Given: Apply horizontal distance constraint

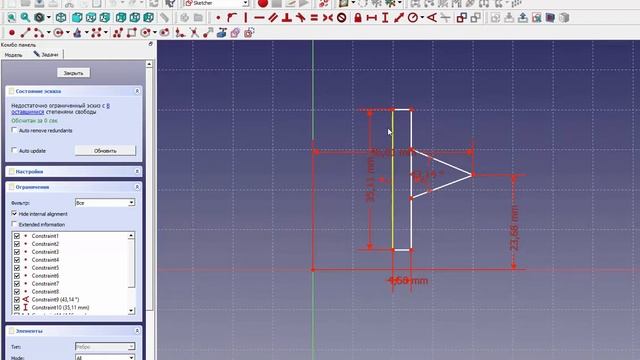Looking at the screenshot, I should [371, 18].
